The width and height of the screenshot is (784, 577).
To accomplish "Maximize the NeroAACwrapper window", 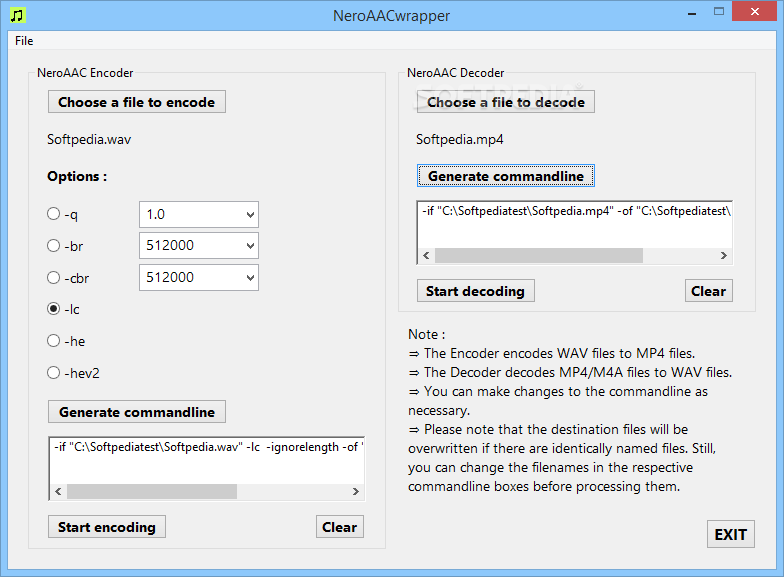I will (x=719, y=12).
